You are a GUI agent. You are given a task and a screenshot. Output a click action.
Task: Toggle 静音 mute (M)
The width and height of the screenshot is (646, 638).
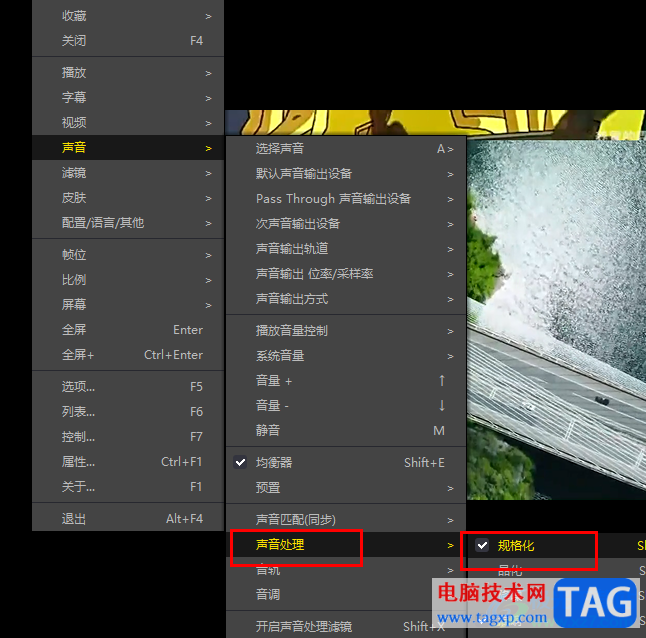point(346,431)
